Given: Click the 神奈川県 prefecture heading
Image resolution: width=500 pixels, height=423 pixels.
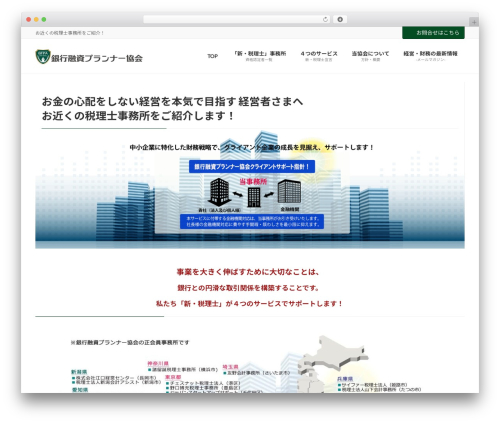Looking at the screenshot, I should pos(158,364).
